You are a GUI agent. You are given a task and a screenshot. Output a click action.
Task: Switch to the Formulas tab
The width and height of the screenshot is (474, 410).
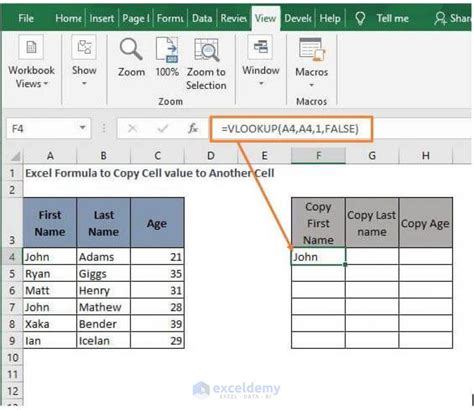170,18
